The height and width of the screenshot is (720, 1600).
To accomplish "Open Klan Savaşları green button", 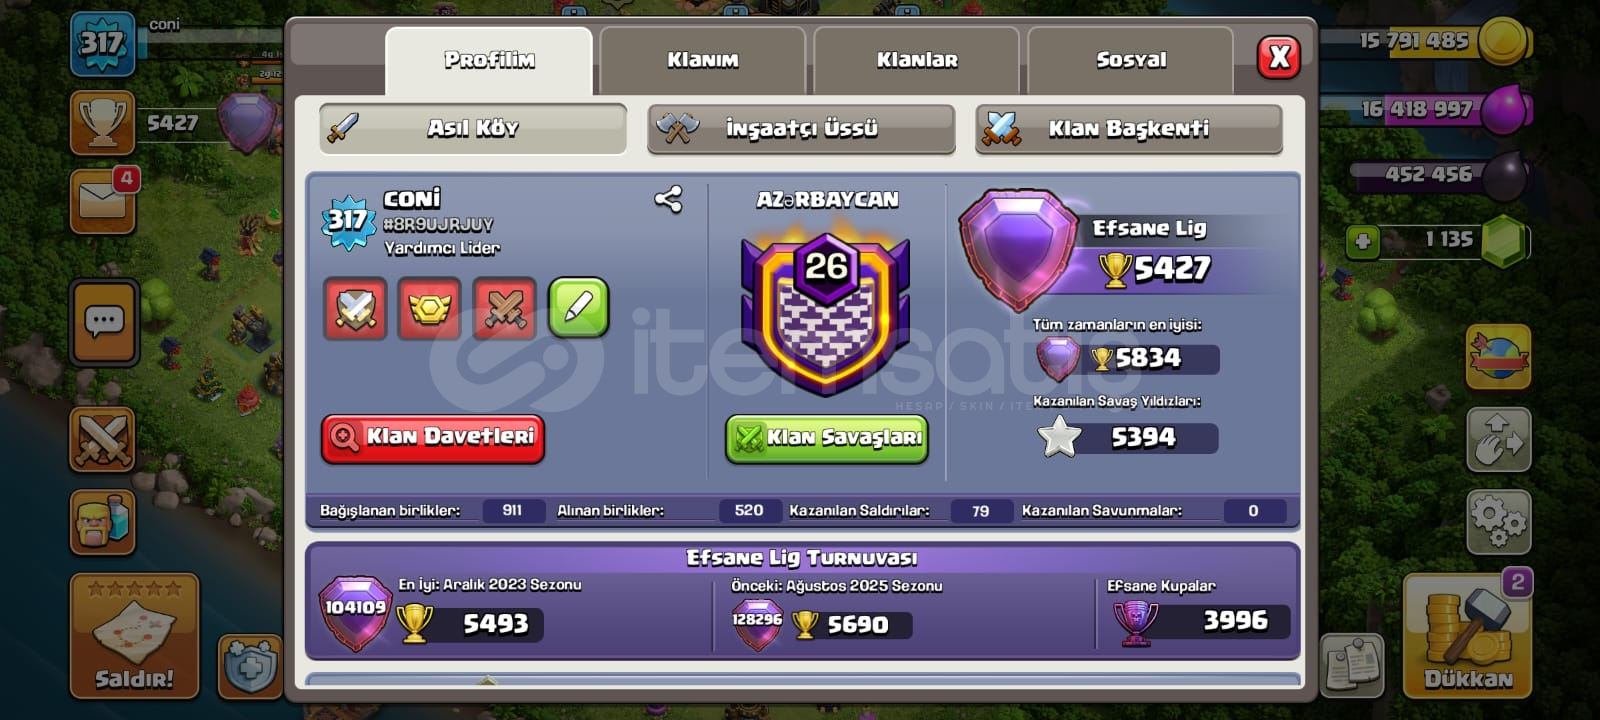I will [827, 438].
